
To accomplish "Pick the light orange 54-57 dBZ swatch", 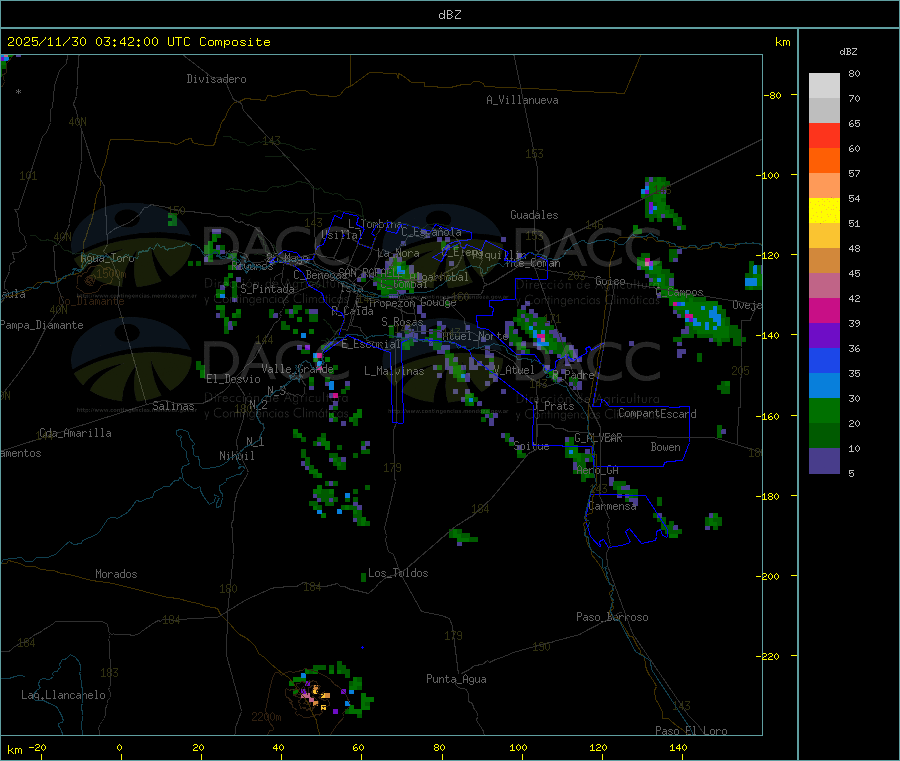I will coord(824,186).
